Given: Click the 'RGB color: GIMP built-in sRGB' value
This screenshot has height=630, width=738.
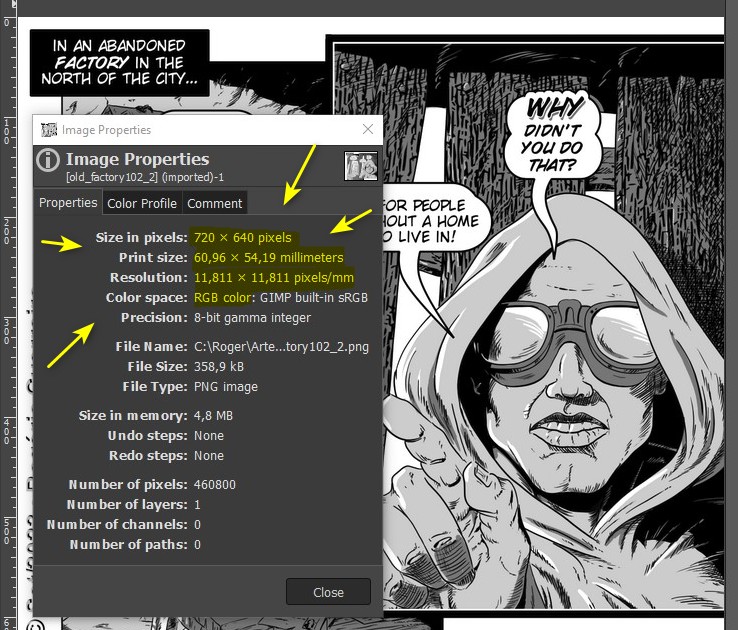Looking at the screenshot, I should (281, 297).
